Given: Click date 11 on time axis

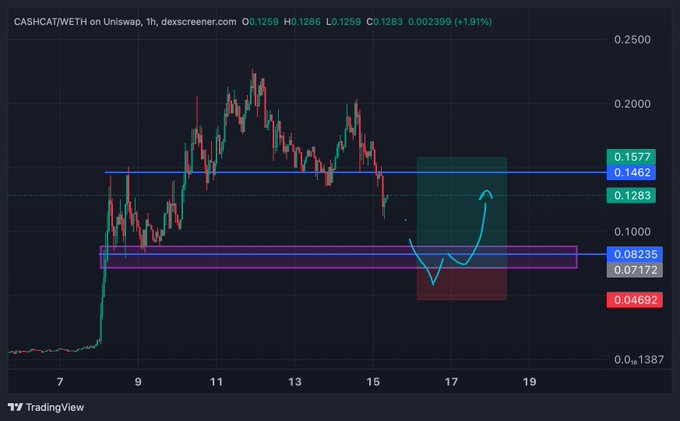Looking at the screenshot, I should (x=216, y=382).
